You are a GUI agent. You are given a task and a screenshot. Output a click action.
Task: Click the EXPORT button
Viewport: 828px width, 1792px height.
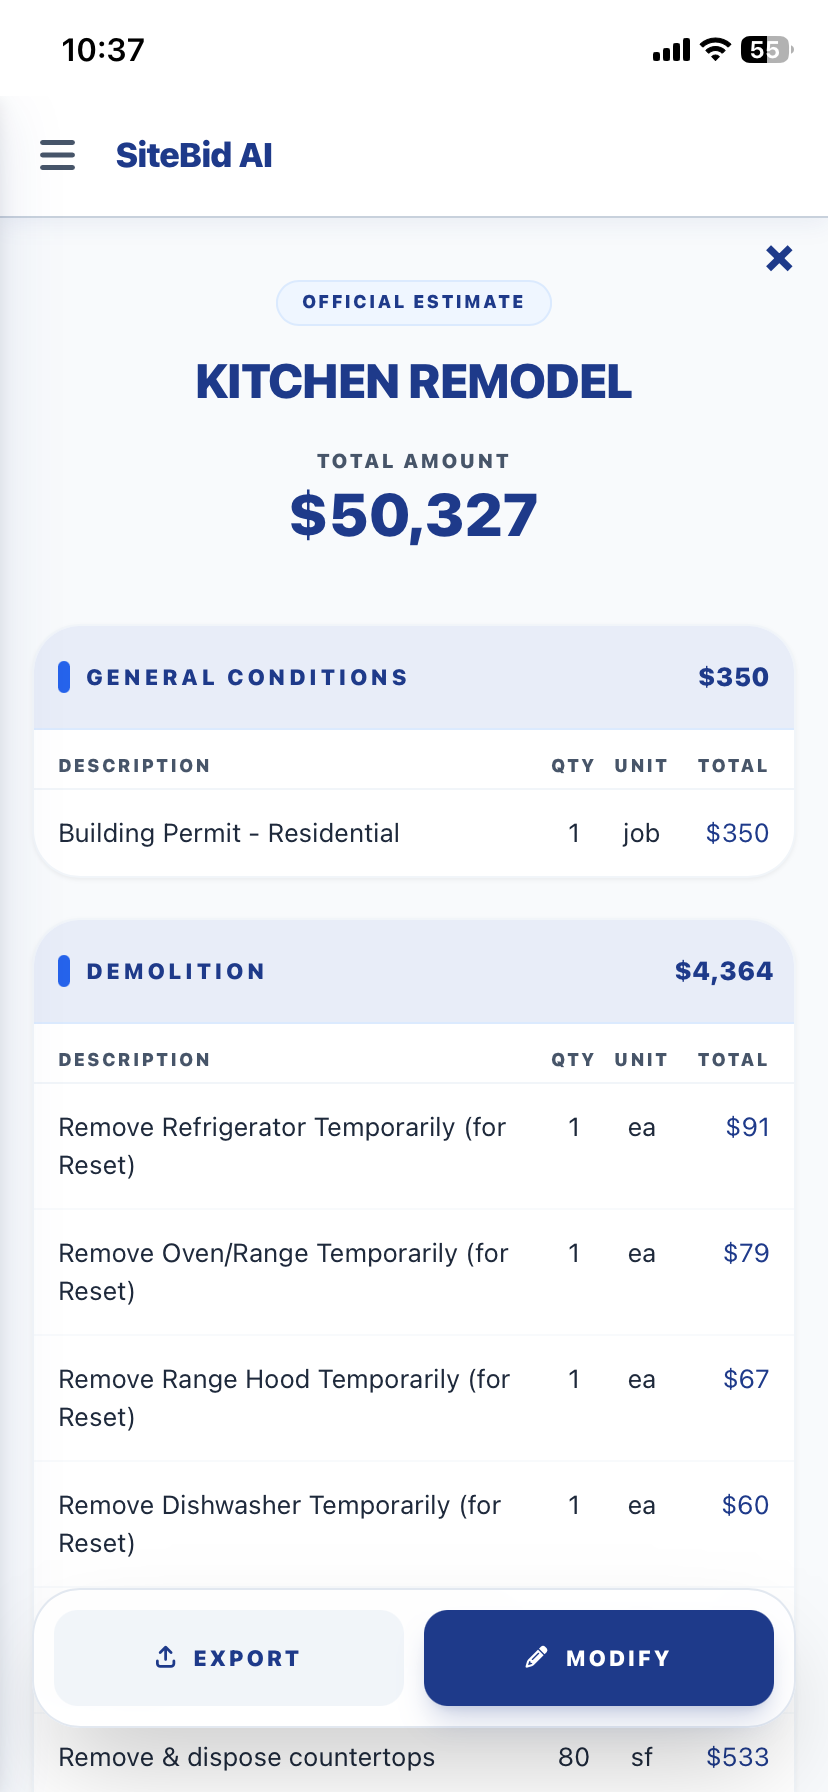tap(229, 1657)
